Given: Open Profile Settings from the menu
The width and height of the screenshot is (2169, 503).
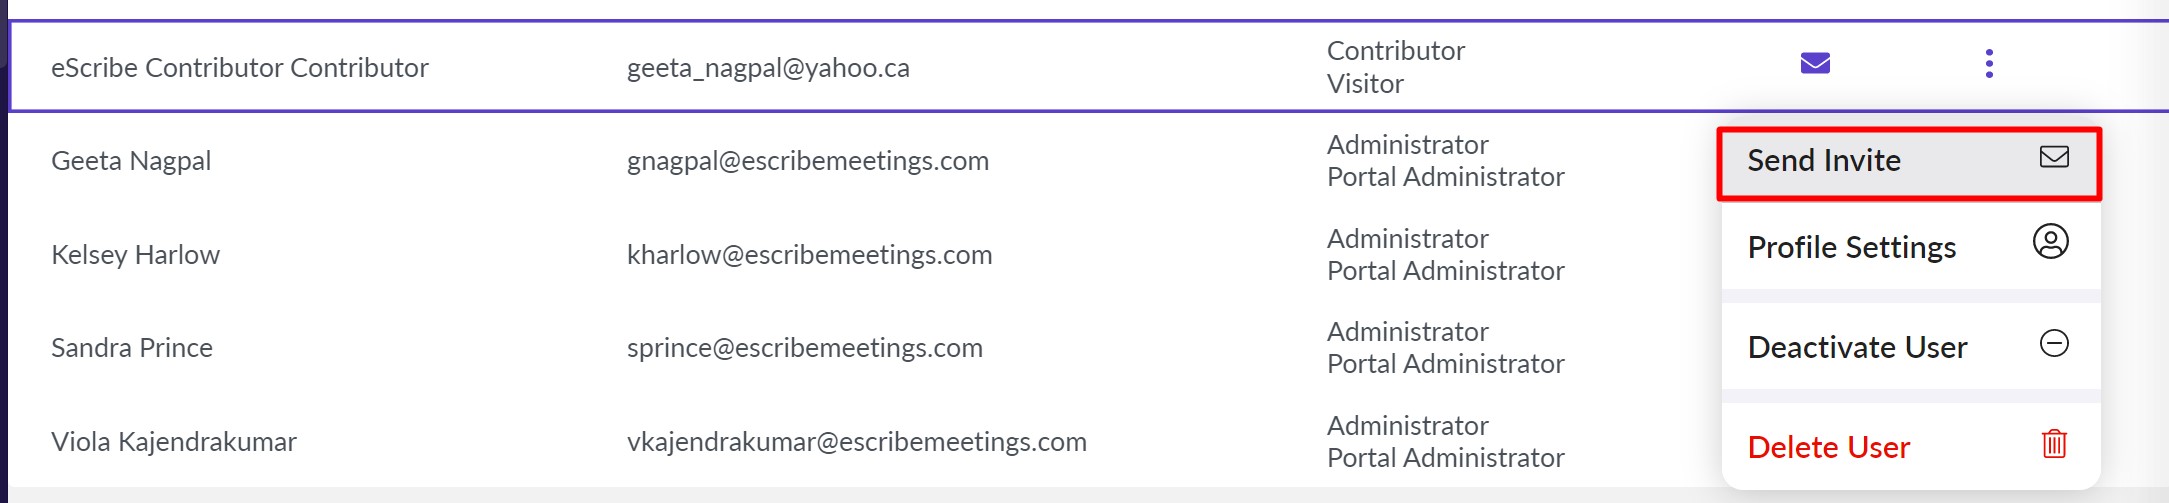Looking at the screenshot, I should pyautogui.click(x=1851, y=248).
